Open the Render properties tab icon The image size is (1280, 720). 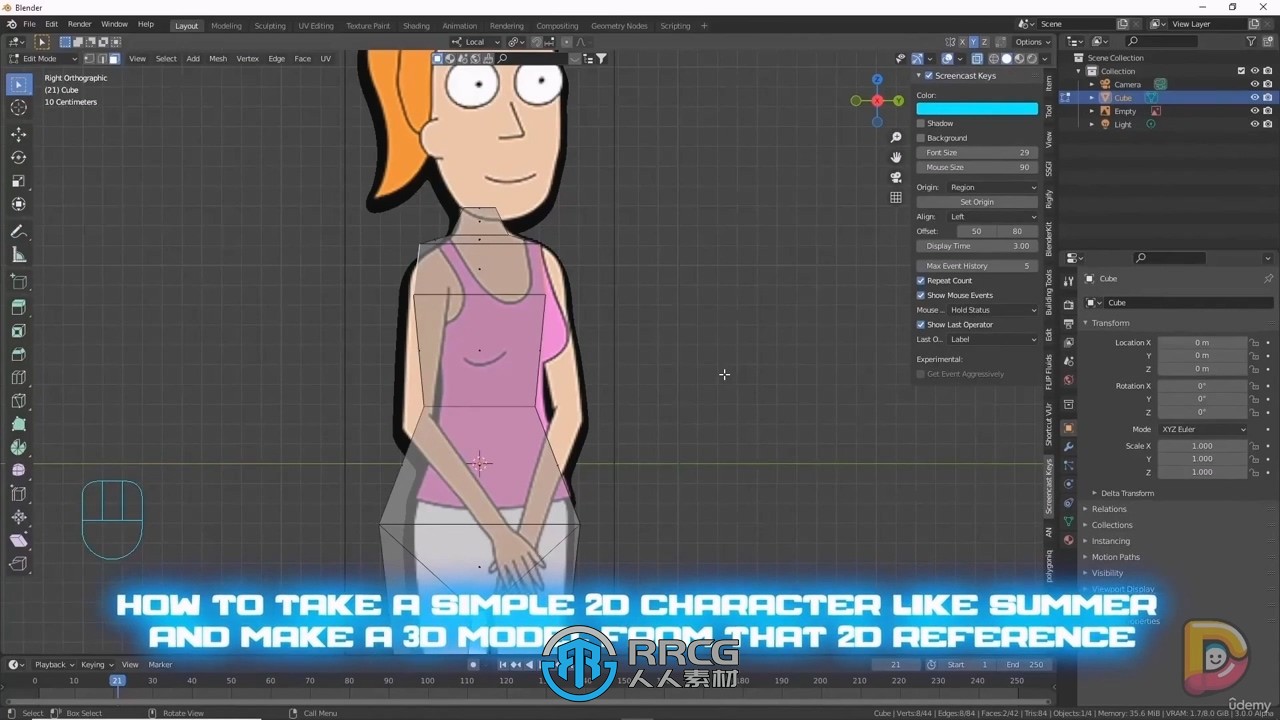tap(1068, 304)
